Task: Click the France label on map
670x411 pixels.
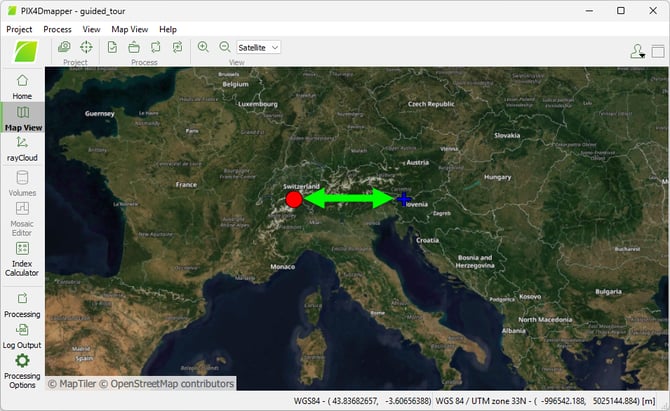Action: pos(186,185)
